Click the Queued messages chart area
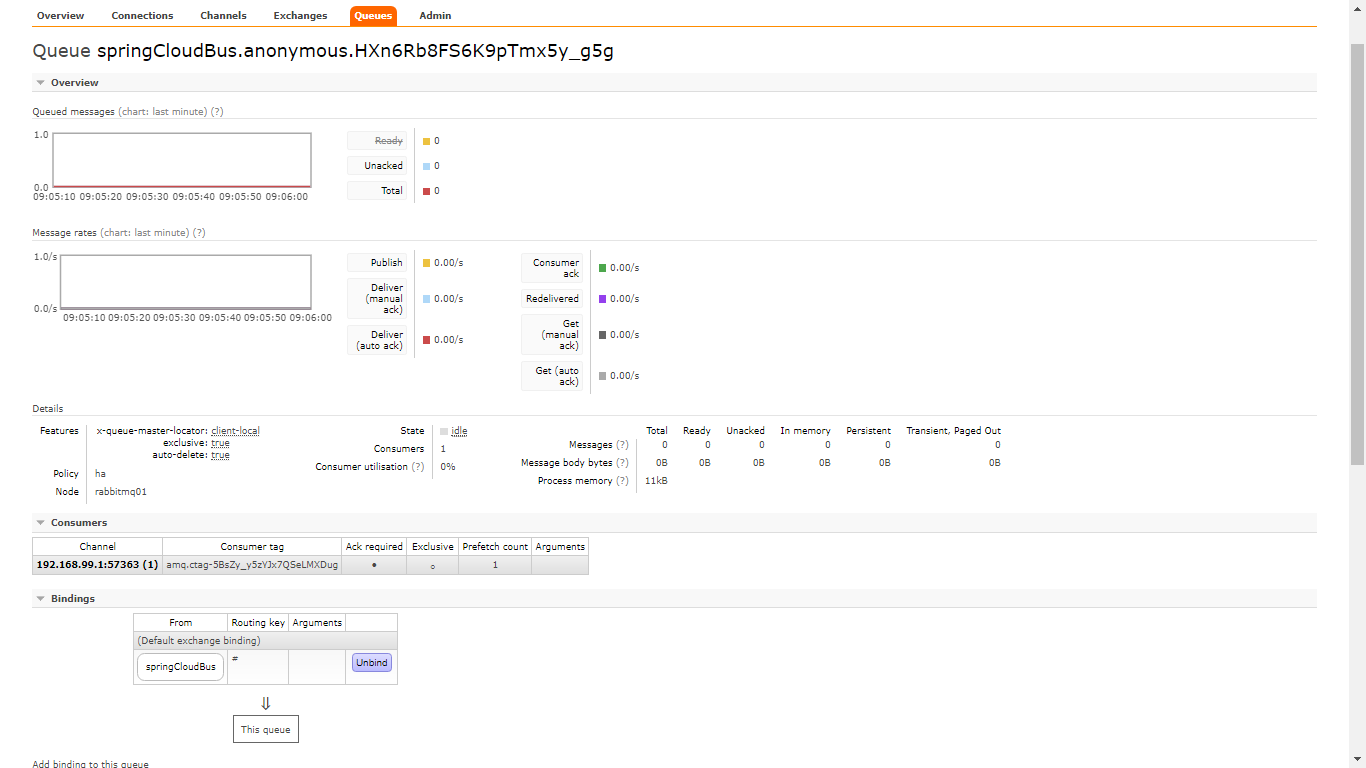Viewport: 1366px width, 768px height. point(182,160)
